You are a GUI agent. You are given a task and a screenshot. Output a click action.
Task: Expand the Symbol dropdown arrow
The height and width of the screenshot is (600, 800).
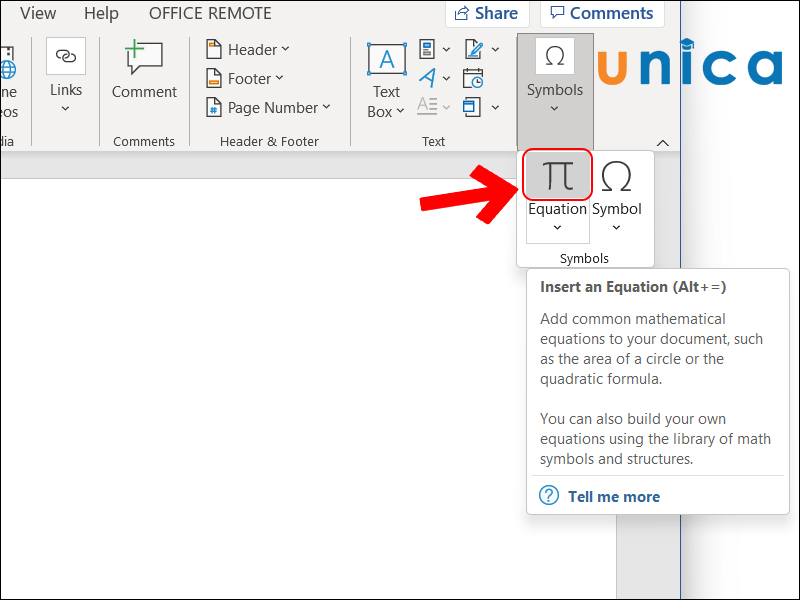pos(616,228)
